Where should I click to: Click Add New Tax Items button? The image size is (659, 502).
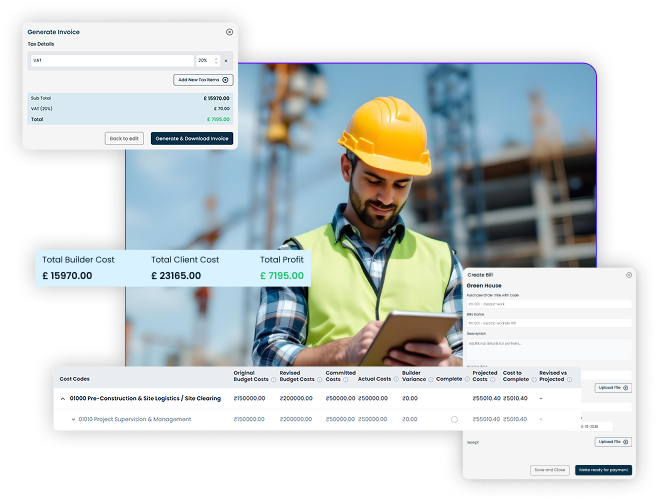(x=203, y=80)
